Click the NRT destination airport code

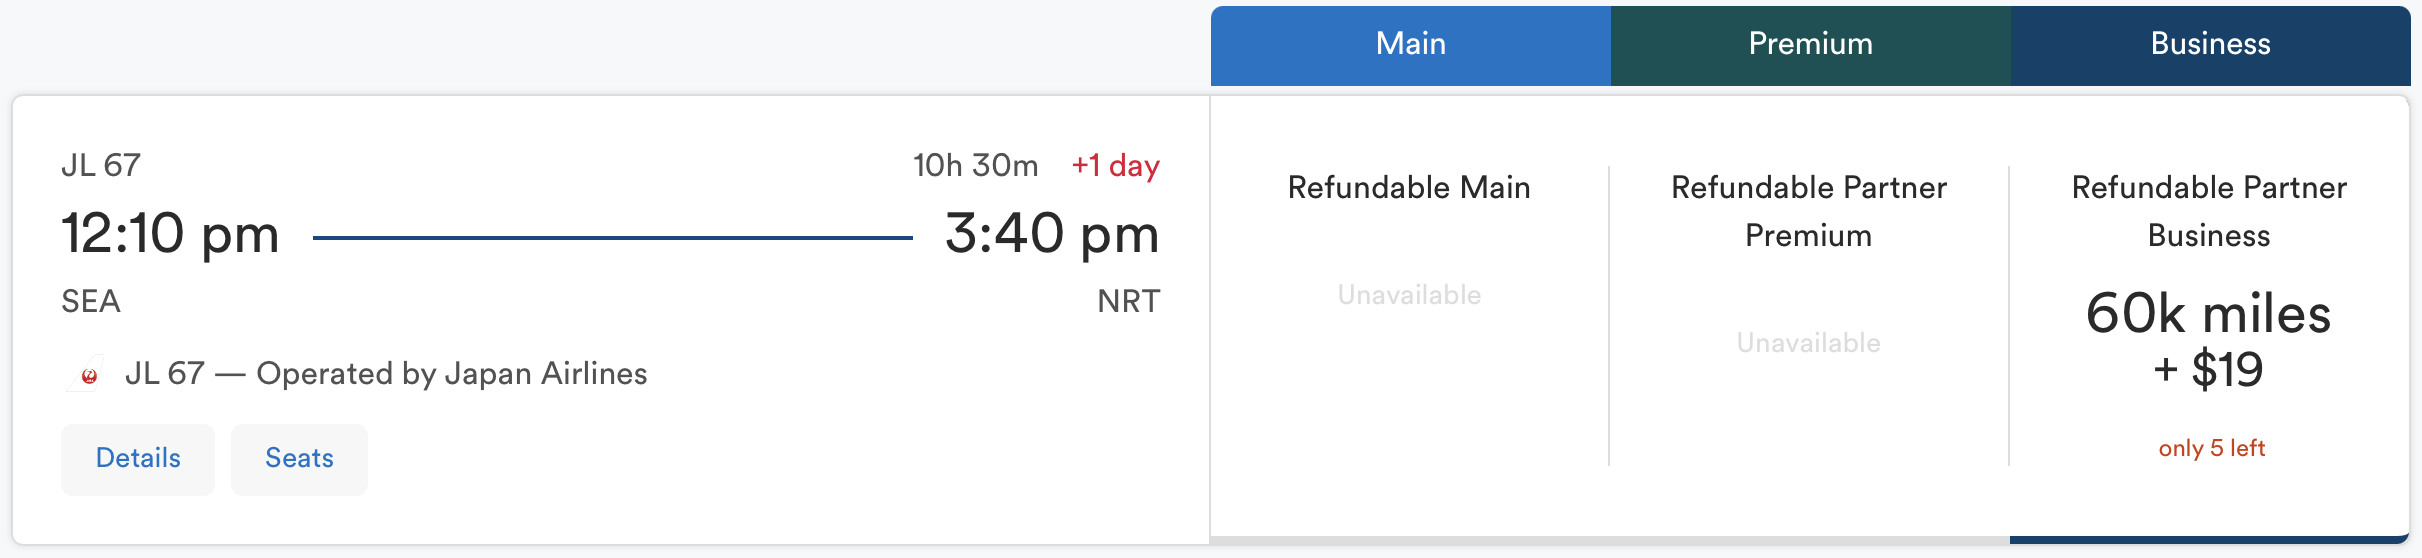click(x=1128, y=301)
